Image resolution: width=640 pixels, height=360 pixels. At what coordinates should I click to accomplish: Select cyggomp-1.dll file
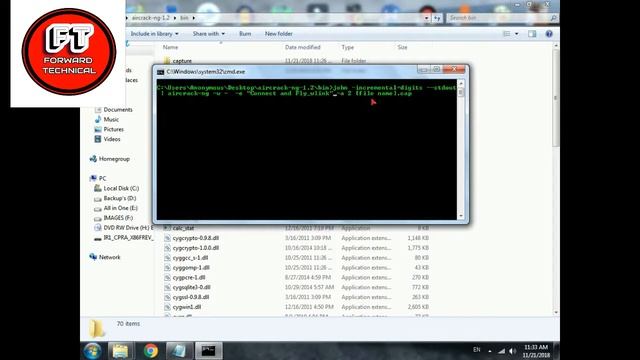(x=191, y=268)
